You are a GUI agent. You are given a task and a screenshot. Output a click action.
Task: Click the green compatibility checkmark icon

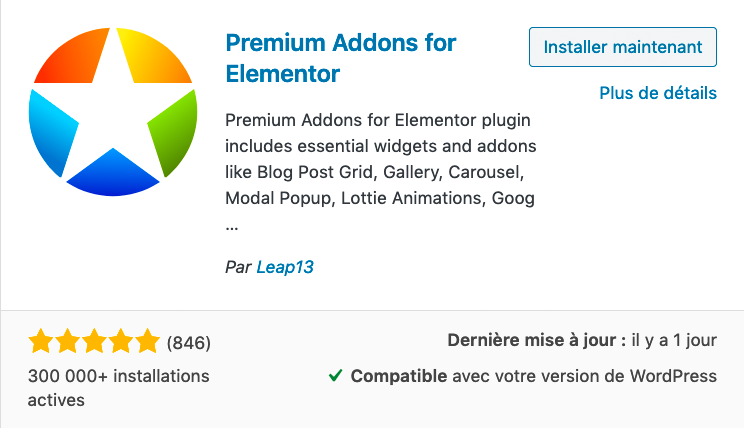coord(336,377)
